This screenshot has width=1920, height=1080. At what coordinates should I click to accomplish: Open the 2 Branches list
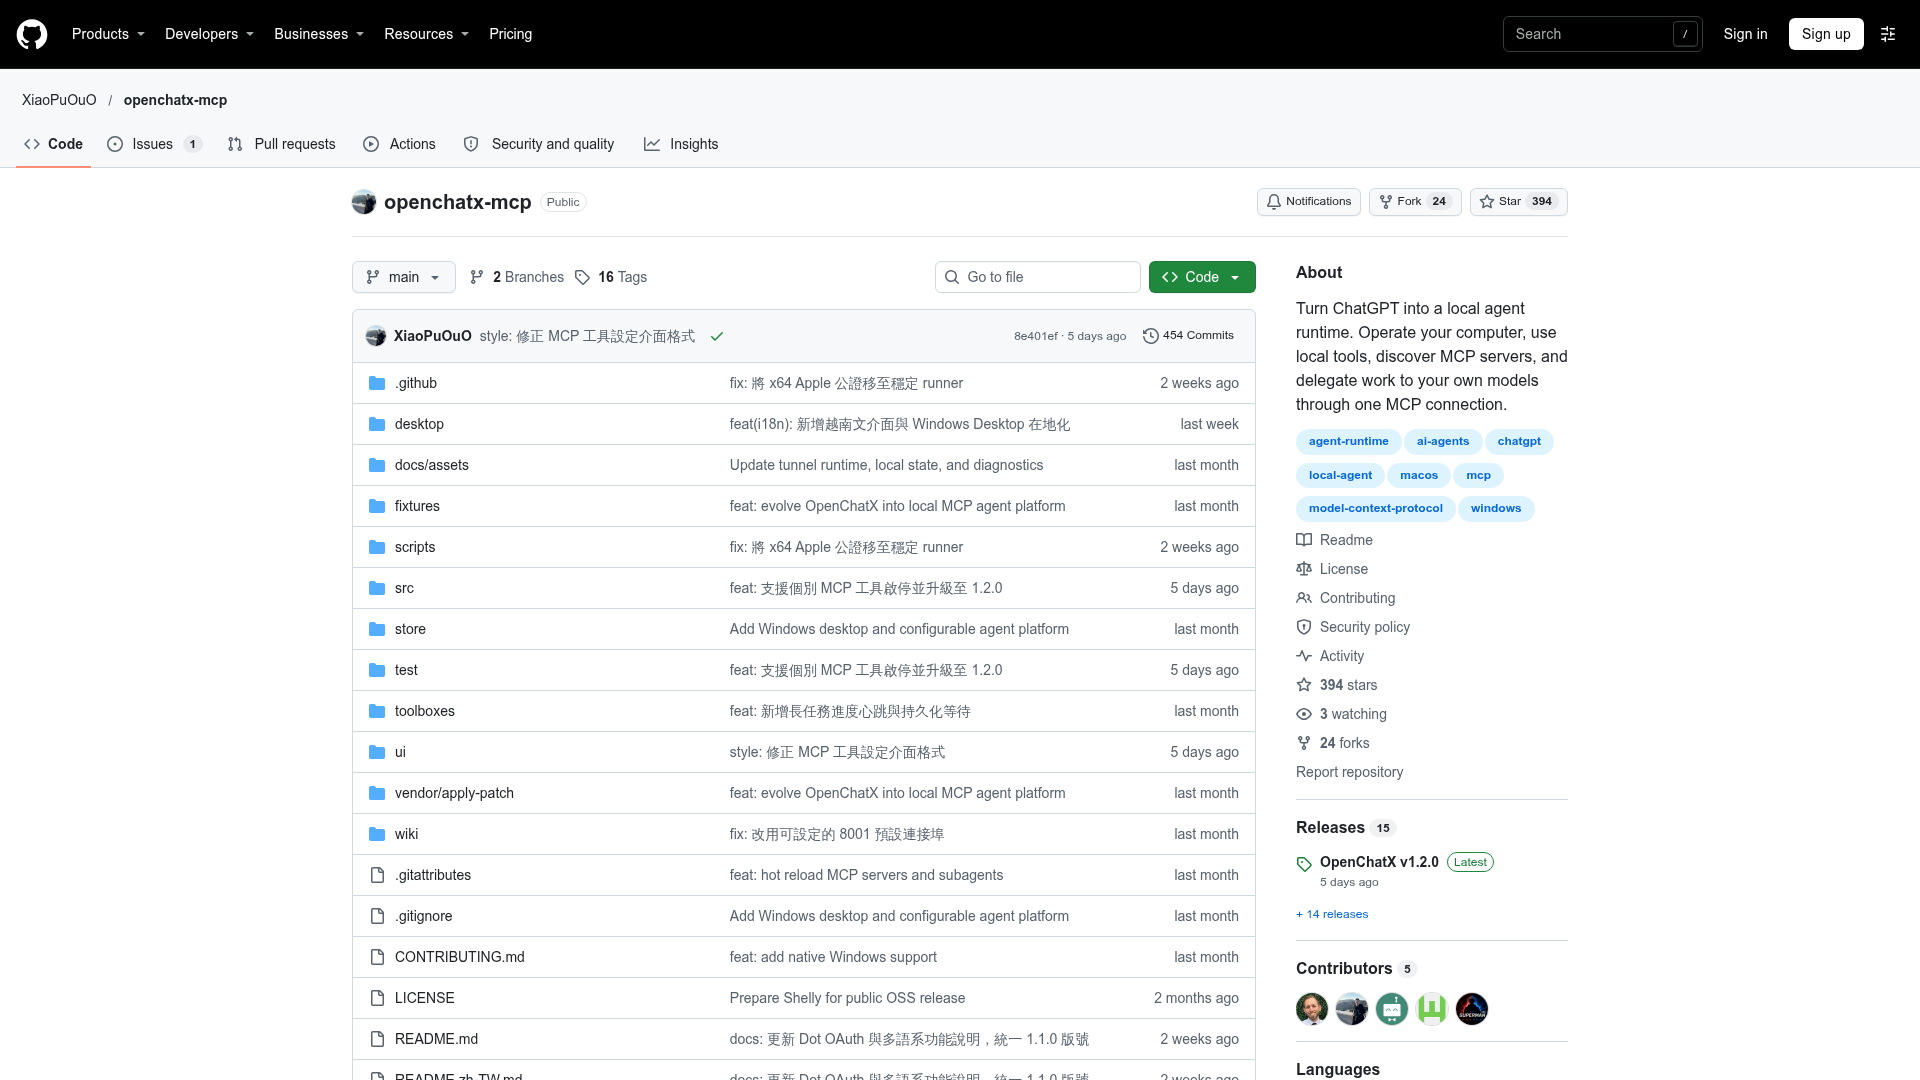517,277
